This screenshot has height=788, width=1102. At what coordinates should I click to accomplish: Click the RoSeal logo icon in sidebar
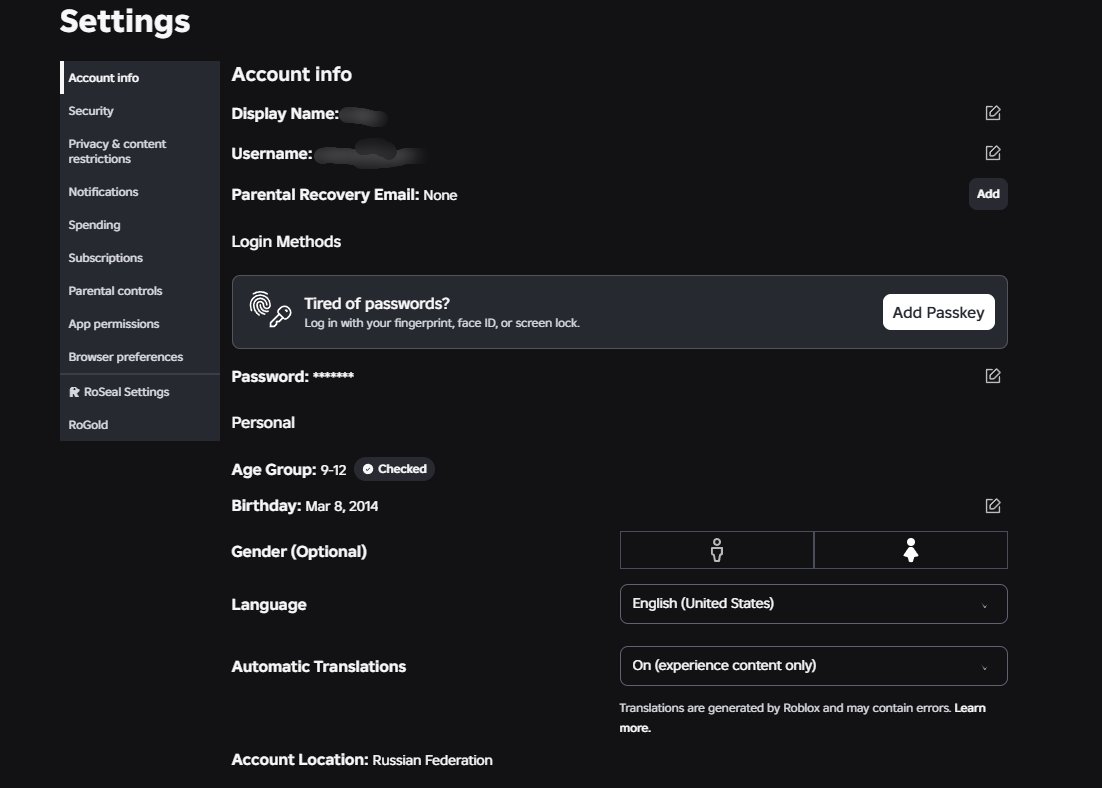(x=74, y=392)
